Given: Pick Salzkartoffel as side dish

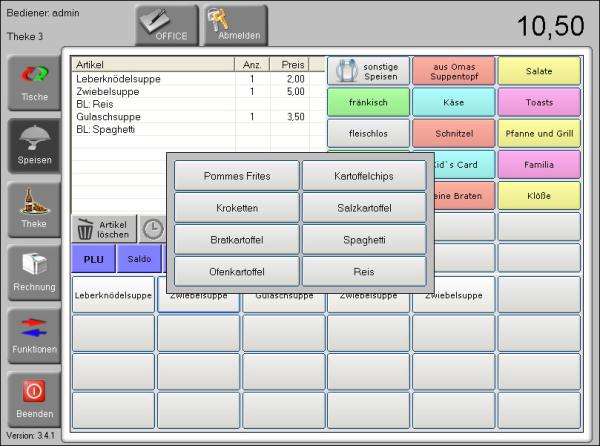Looking at the screenshot, I should pyautogui.click(x=363, y=208).
